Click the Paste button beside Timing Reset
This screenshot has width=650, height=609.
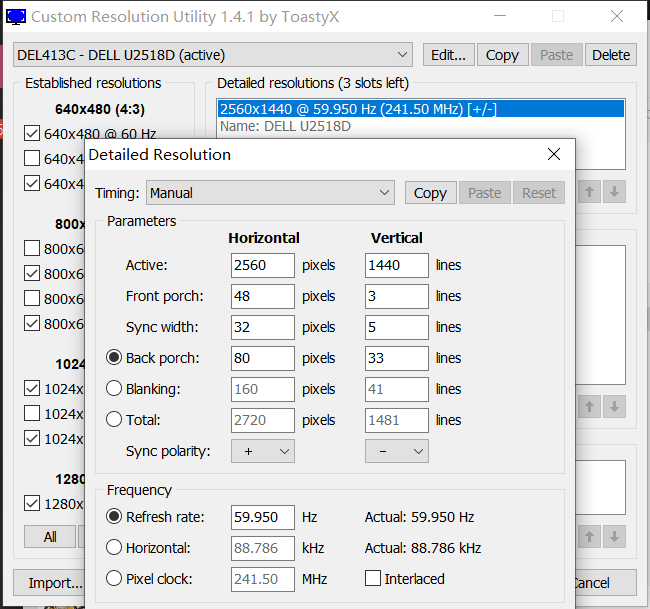tap(485, 193)
